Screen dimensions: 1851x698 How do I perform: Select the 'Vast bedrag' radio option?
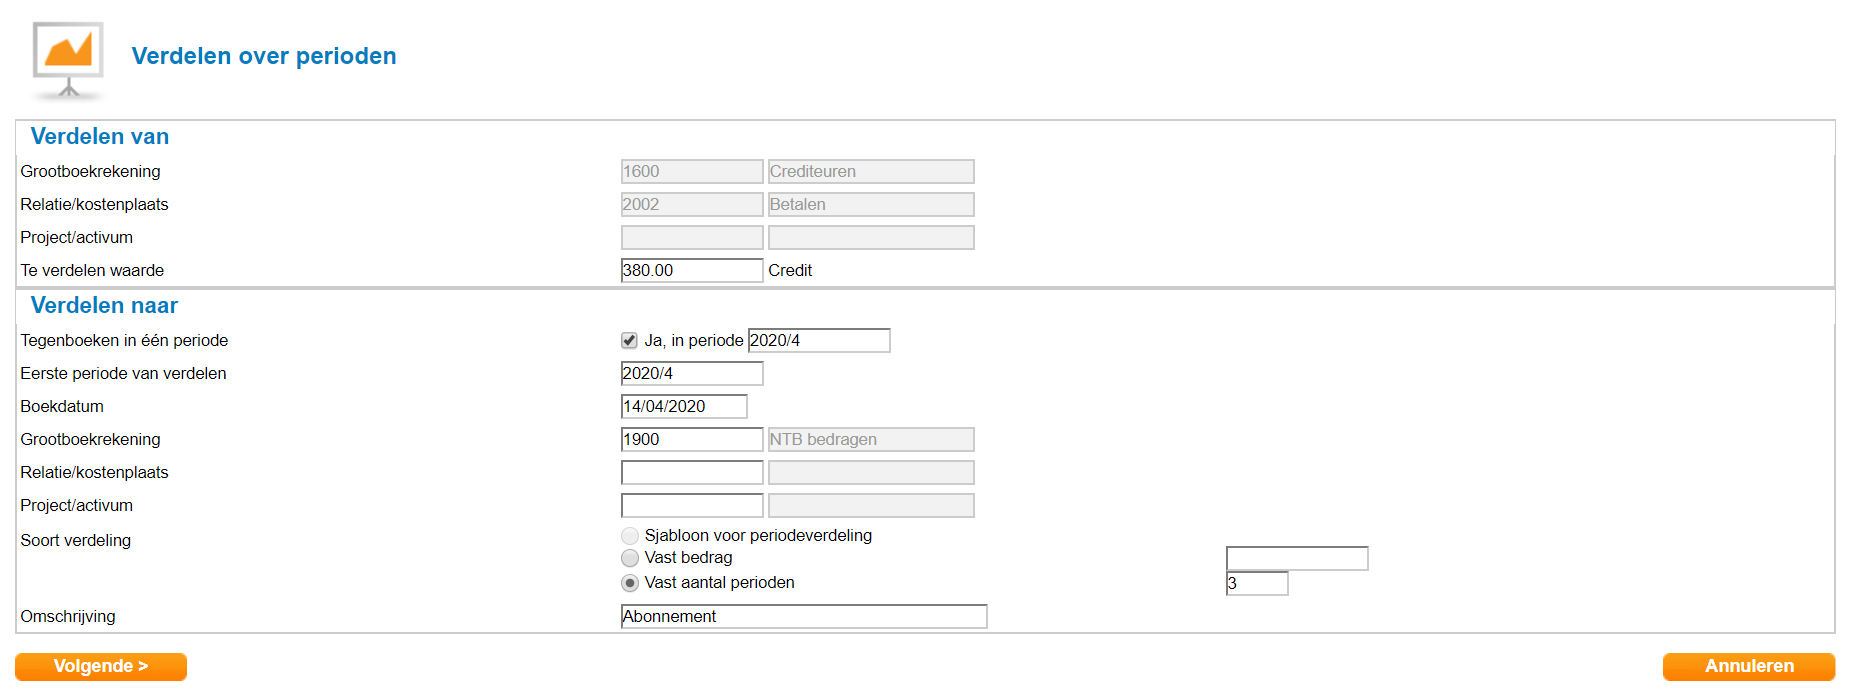[x=630, y=558]
